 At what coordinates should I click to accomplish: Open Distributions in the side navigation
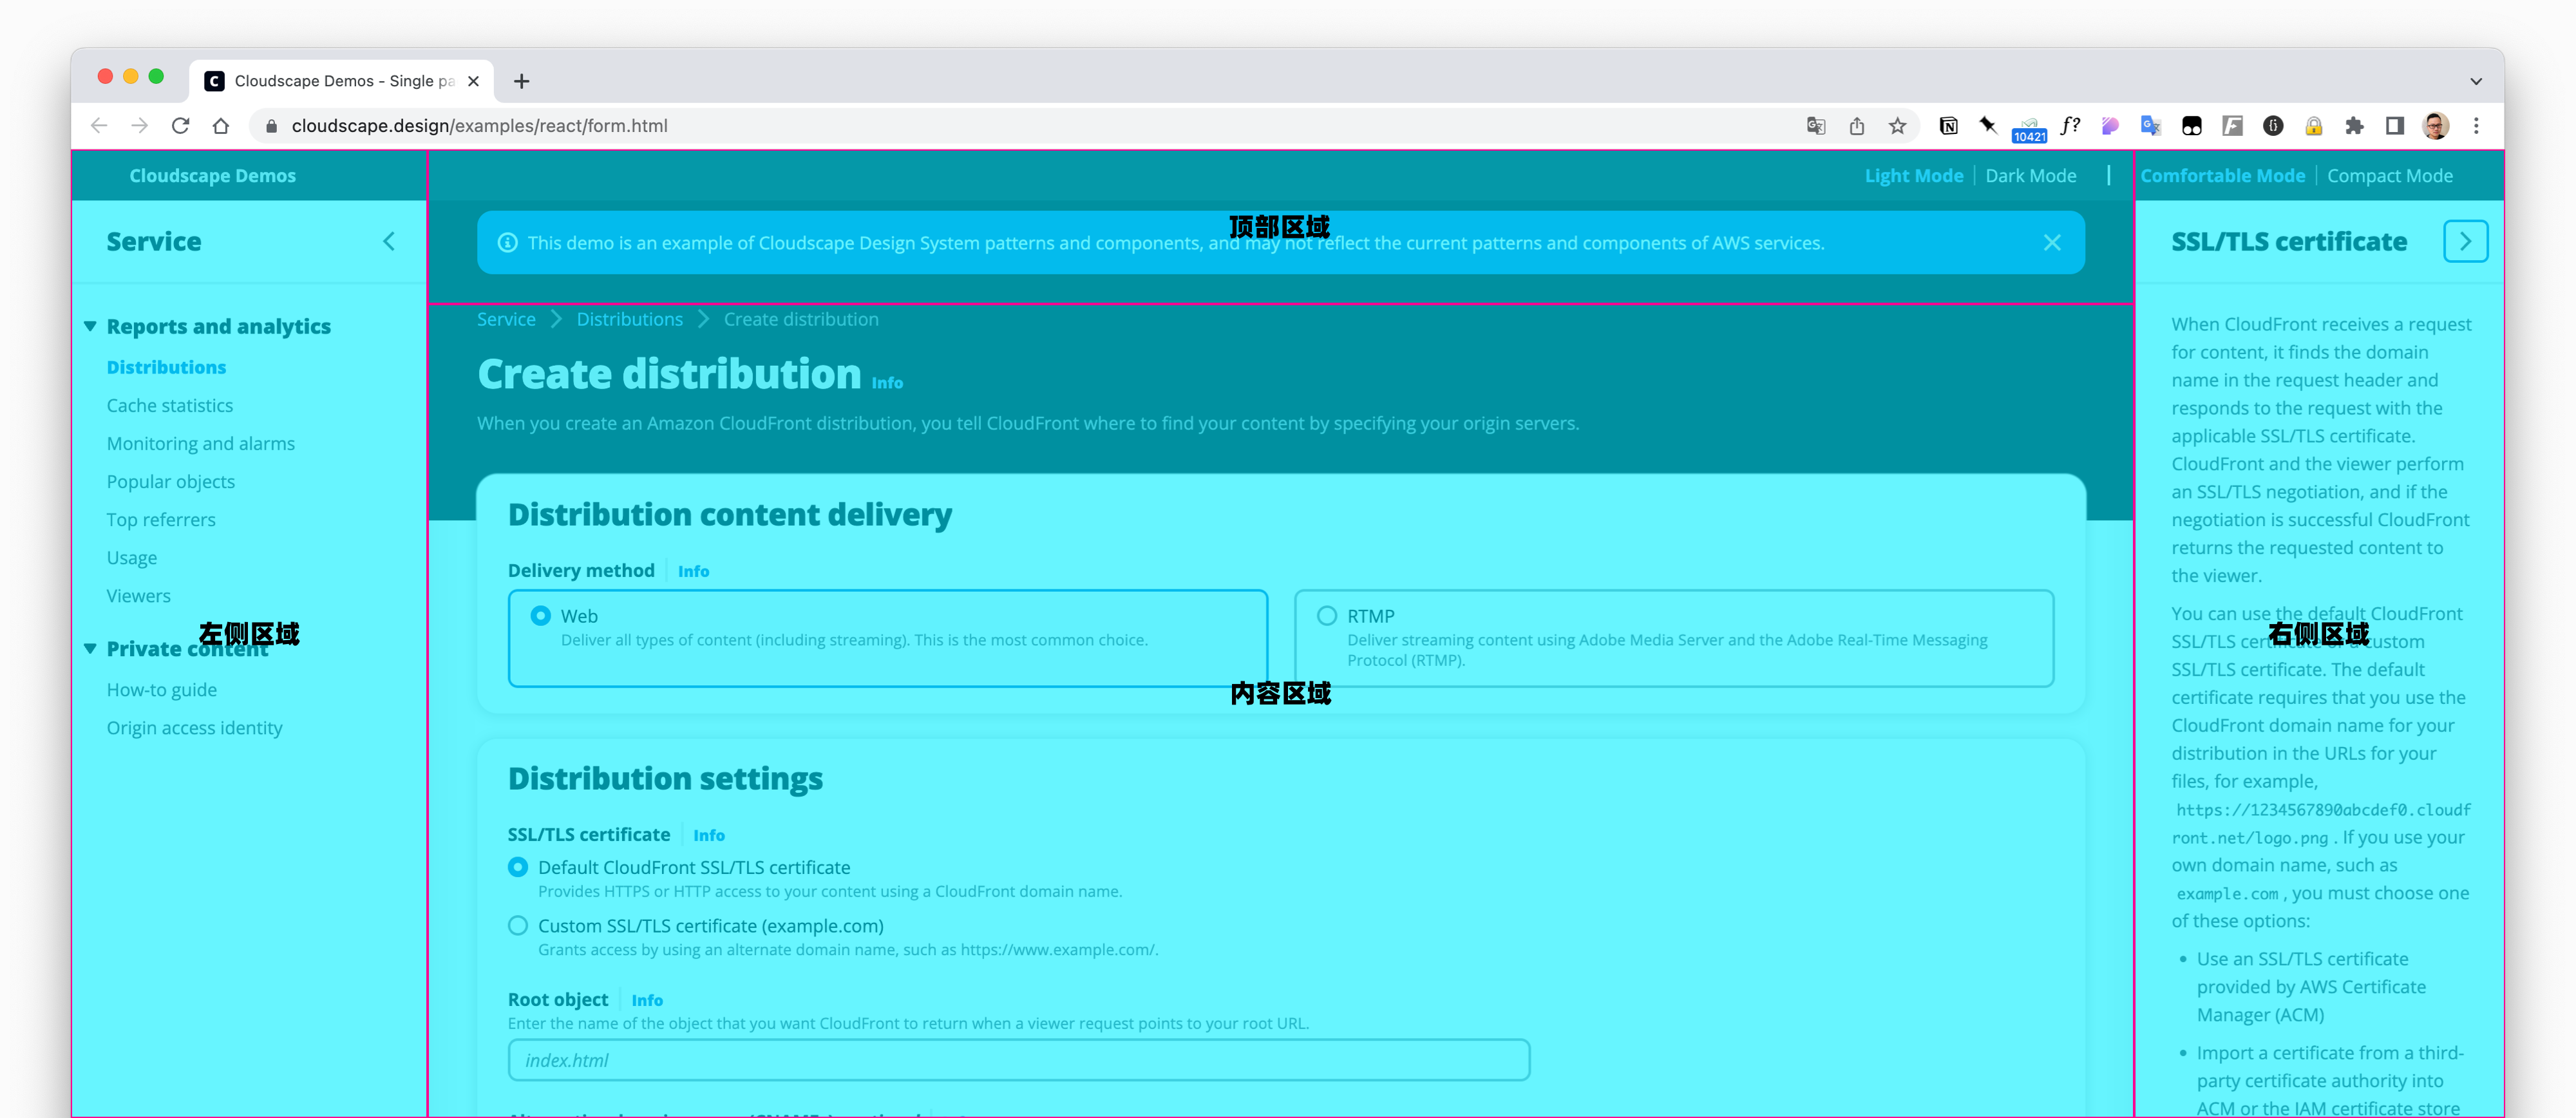point(166,367)
